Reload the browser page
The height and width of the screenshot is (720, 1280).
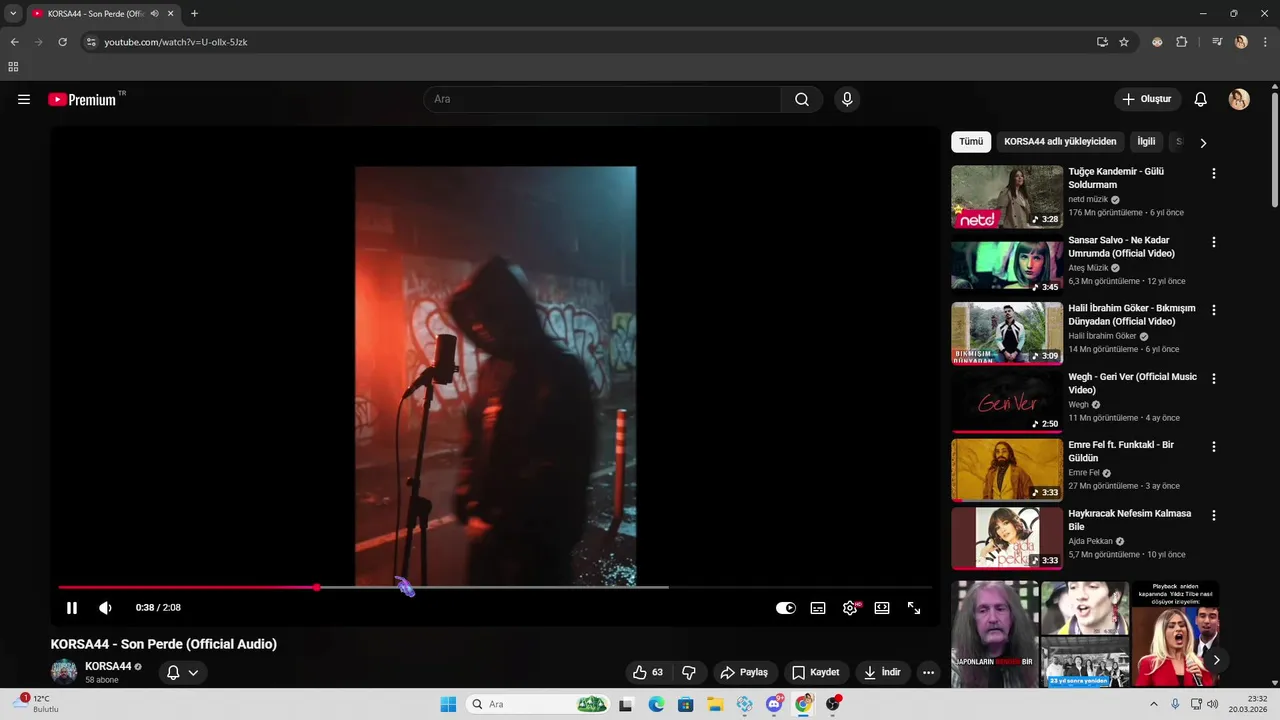[62, 42]
